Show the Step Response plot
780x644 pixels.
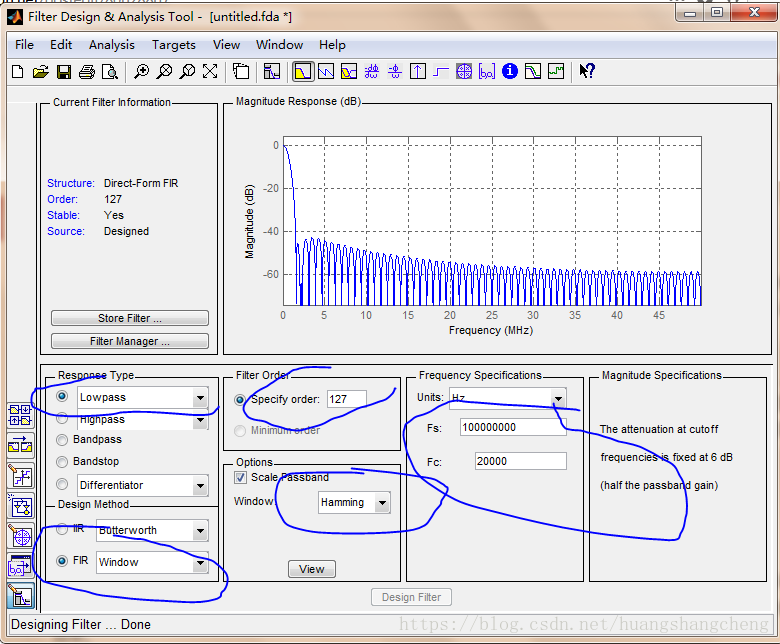[441, 72]
